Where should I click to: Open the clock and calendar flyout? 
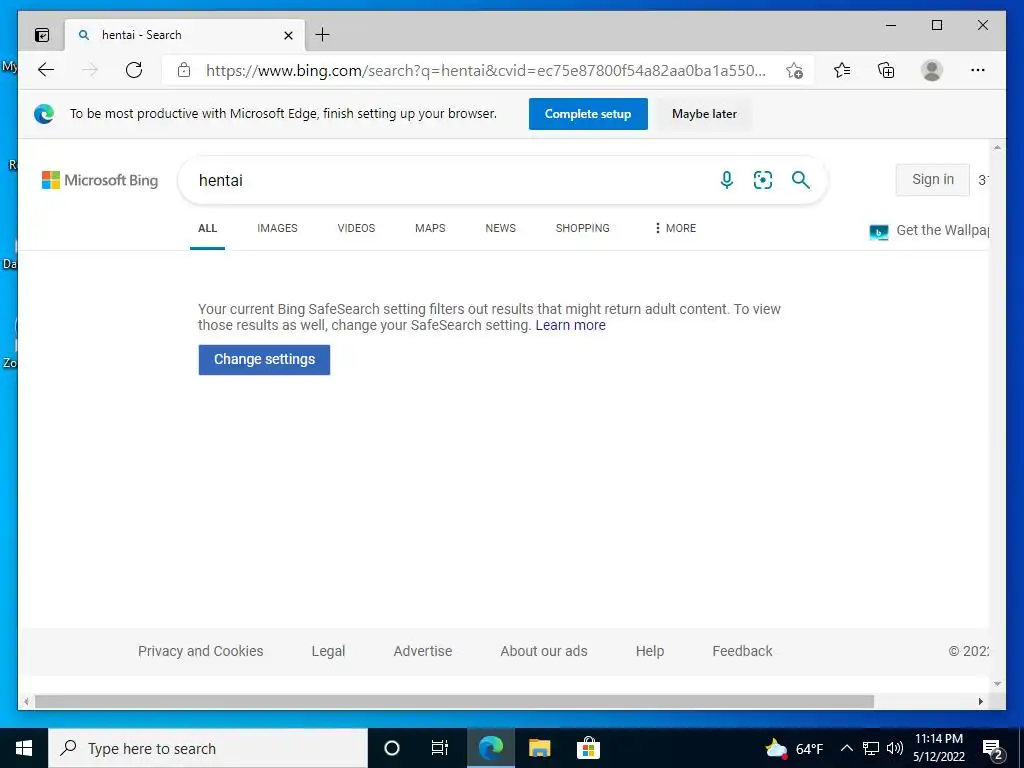pos(939,748)
